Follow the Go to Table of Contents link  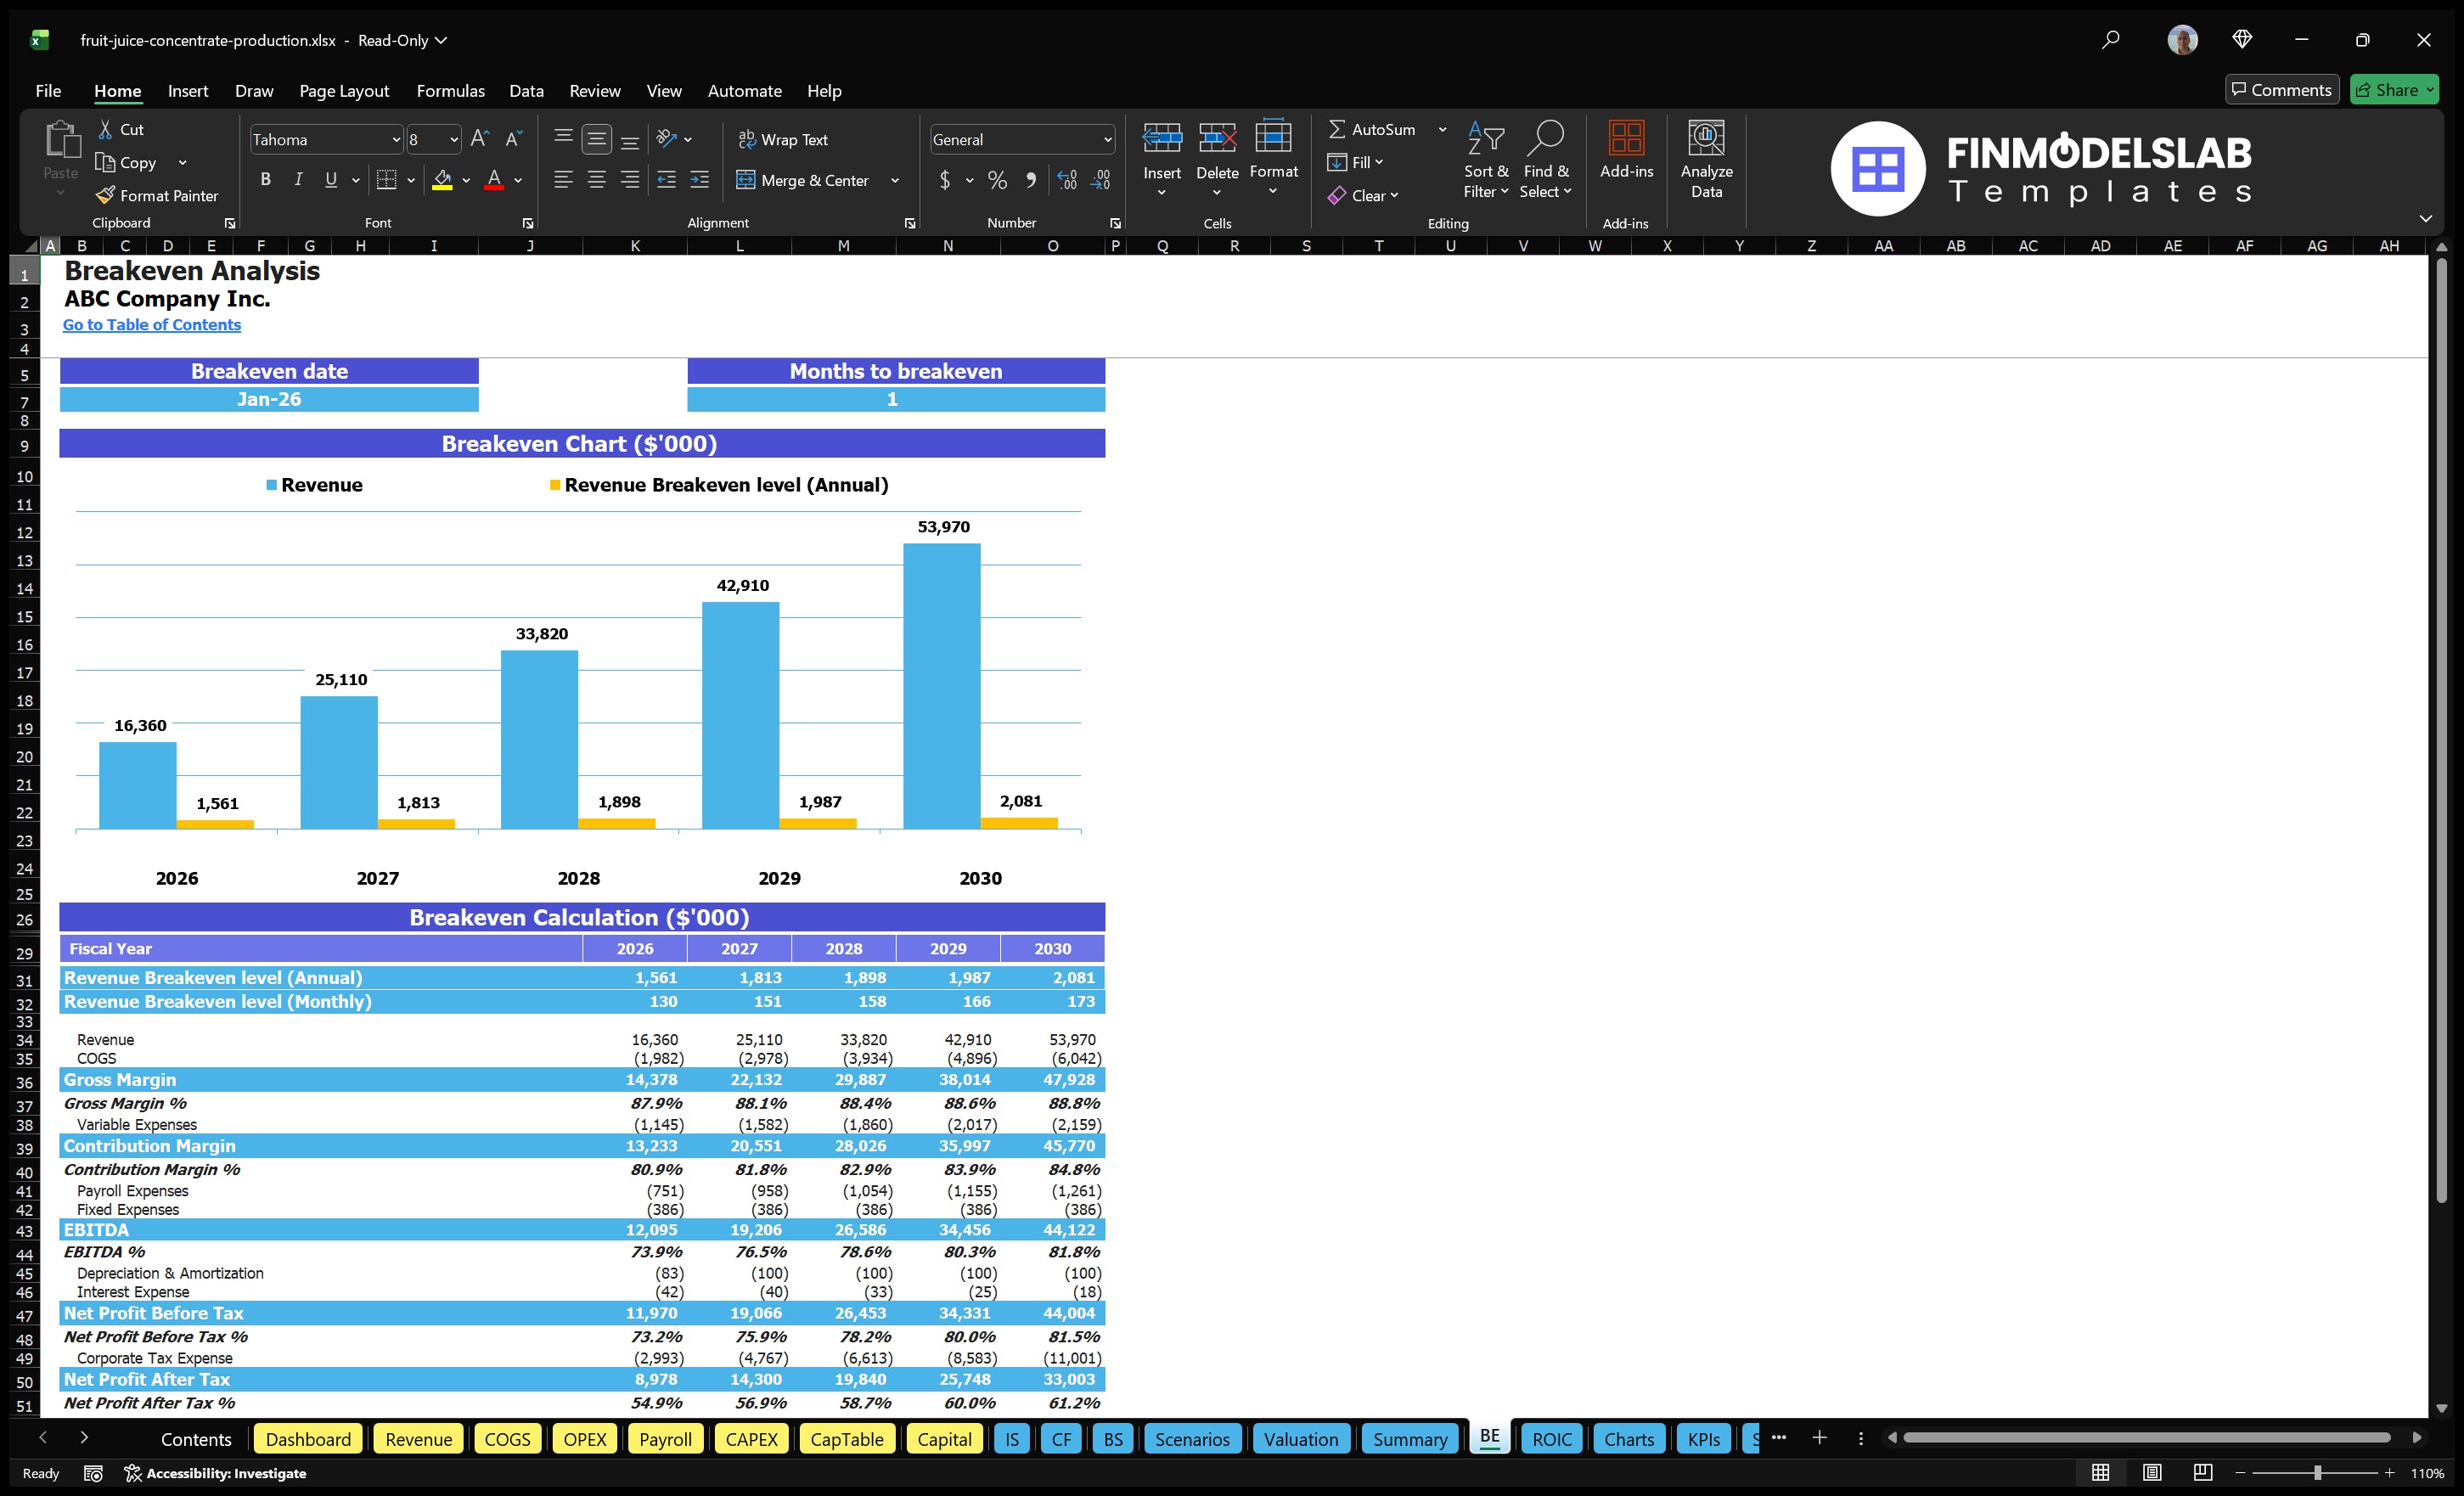[152, 324]
